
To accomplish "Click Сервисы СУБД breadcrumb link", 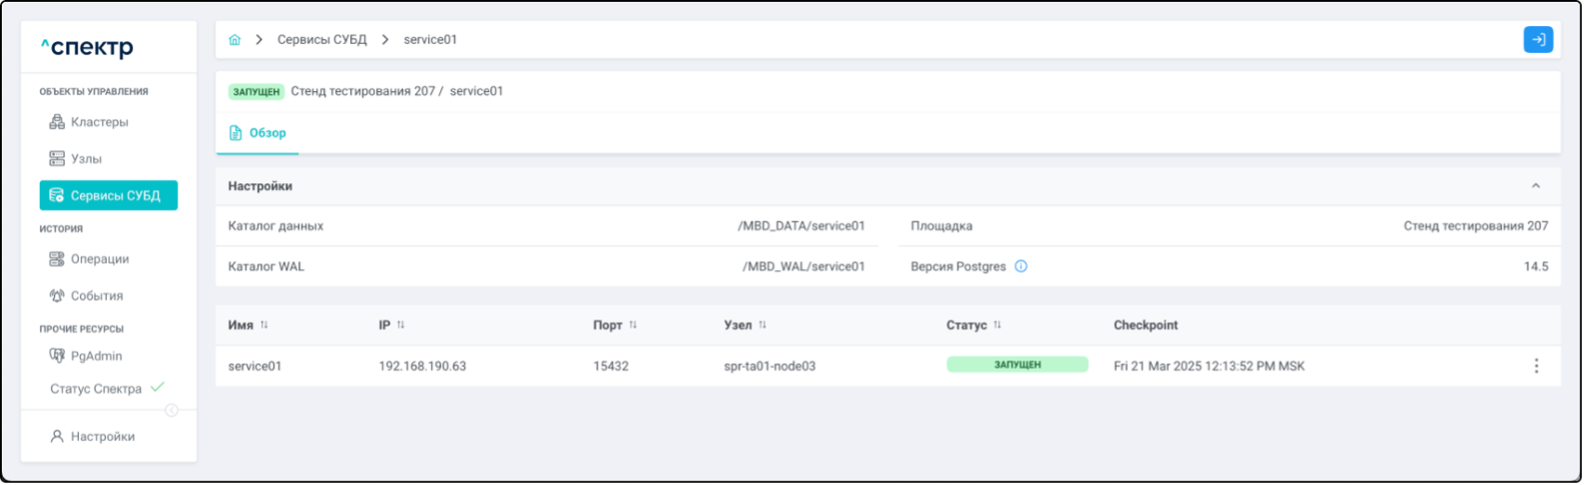I will tap(322, 40).
